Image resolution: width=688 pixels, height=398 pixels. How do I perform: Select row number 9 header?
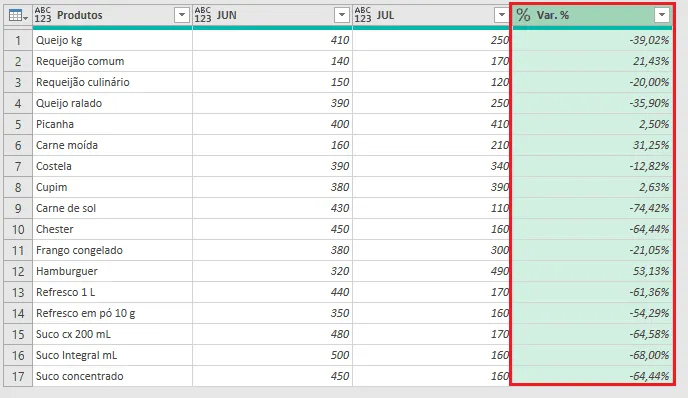(x=18, y=208)
